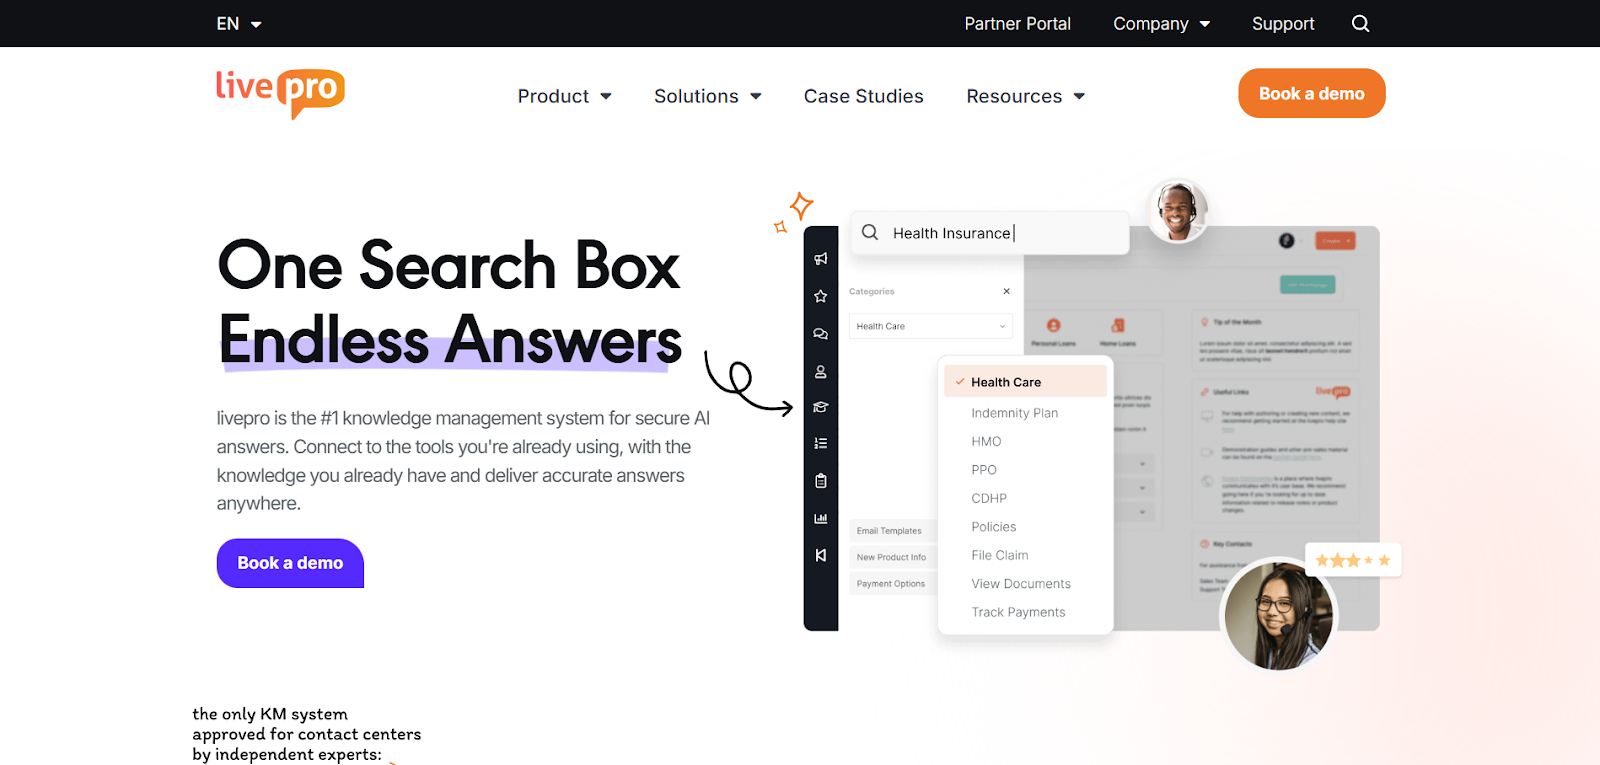
Task: Close the Categories panel with the X
Action: point(1006,291)
